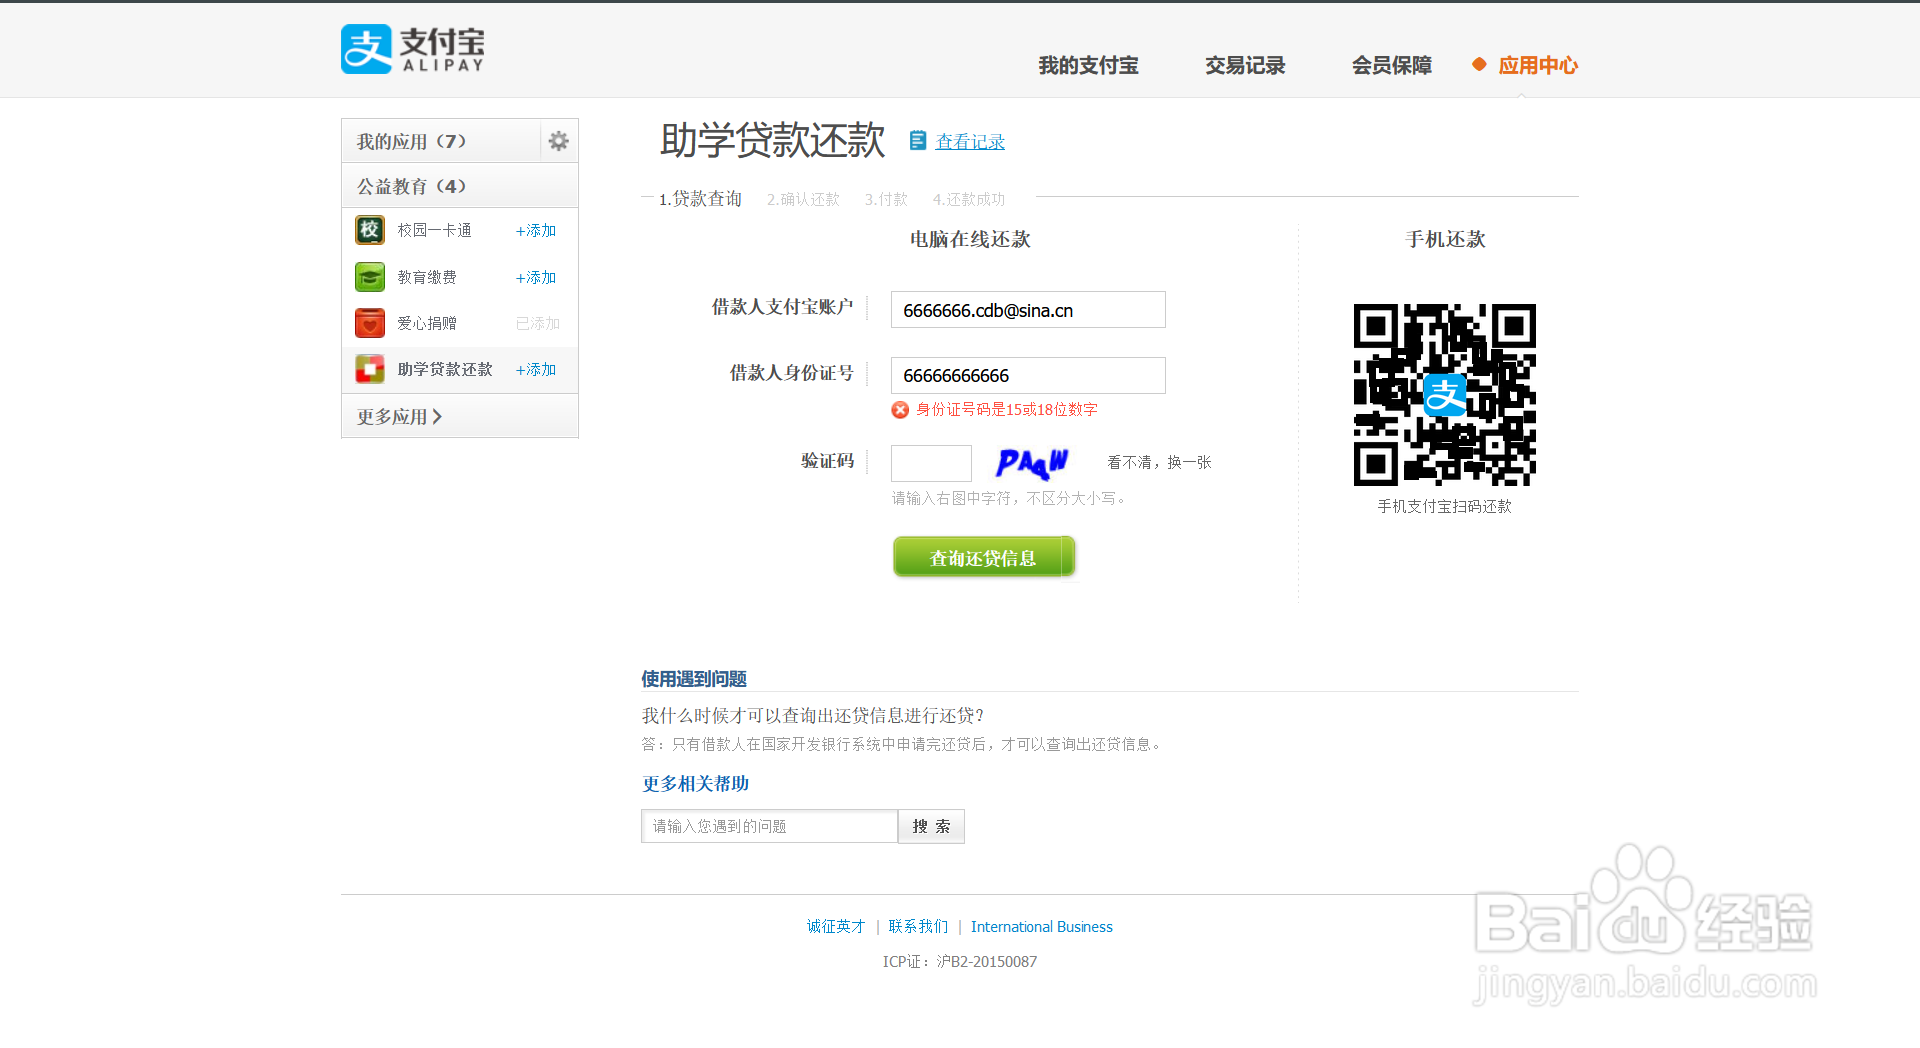Select the 教育缴费 app icon

(369, 277)
